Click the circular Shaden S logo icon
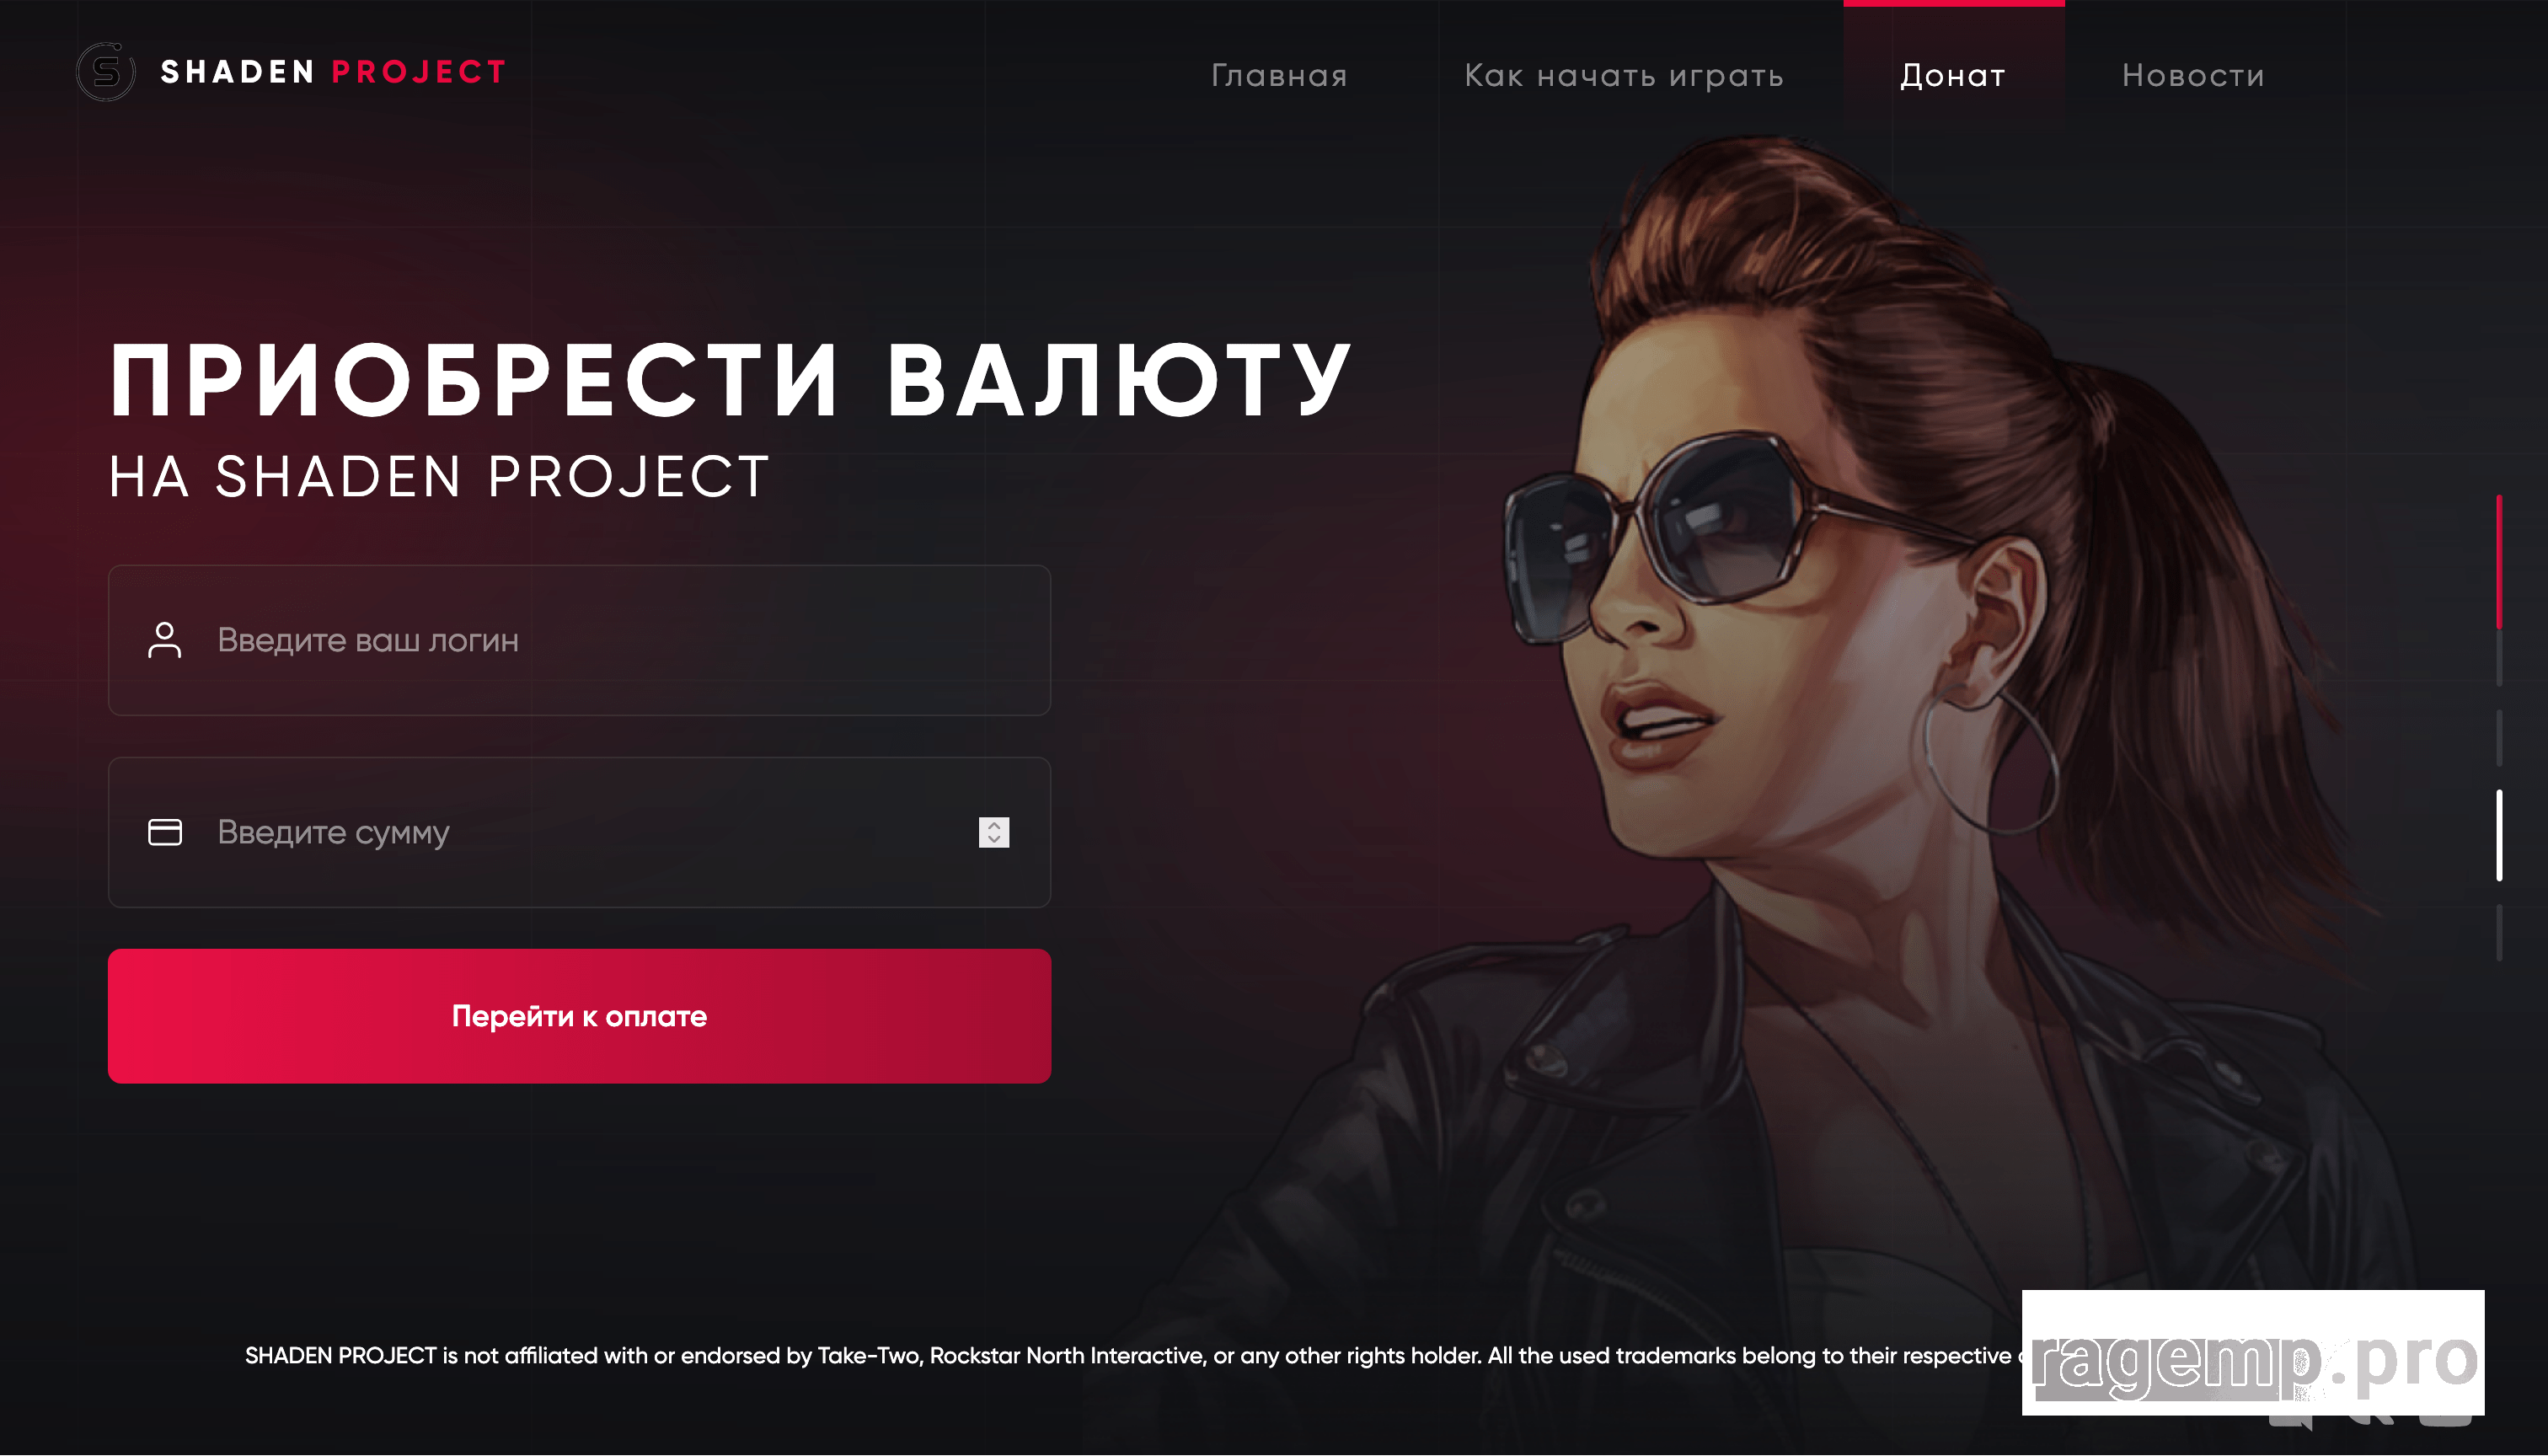The height and width of the screenshot is (1456, 2548). tap(106, 72)
